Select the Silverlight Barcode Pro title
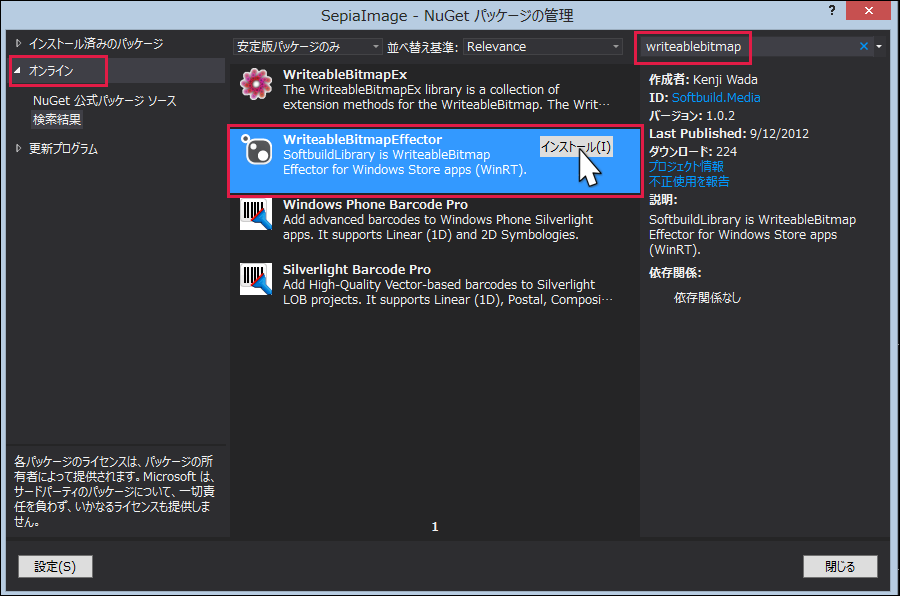The image size is (900, 596). coord(356,269)
